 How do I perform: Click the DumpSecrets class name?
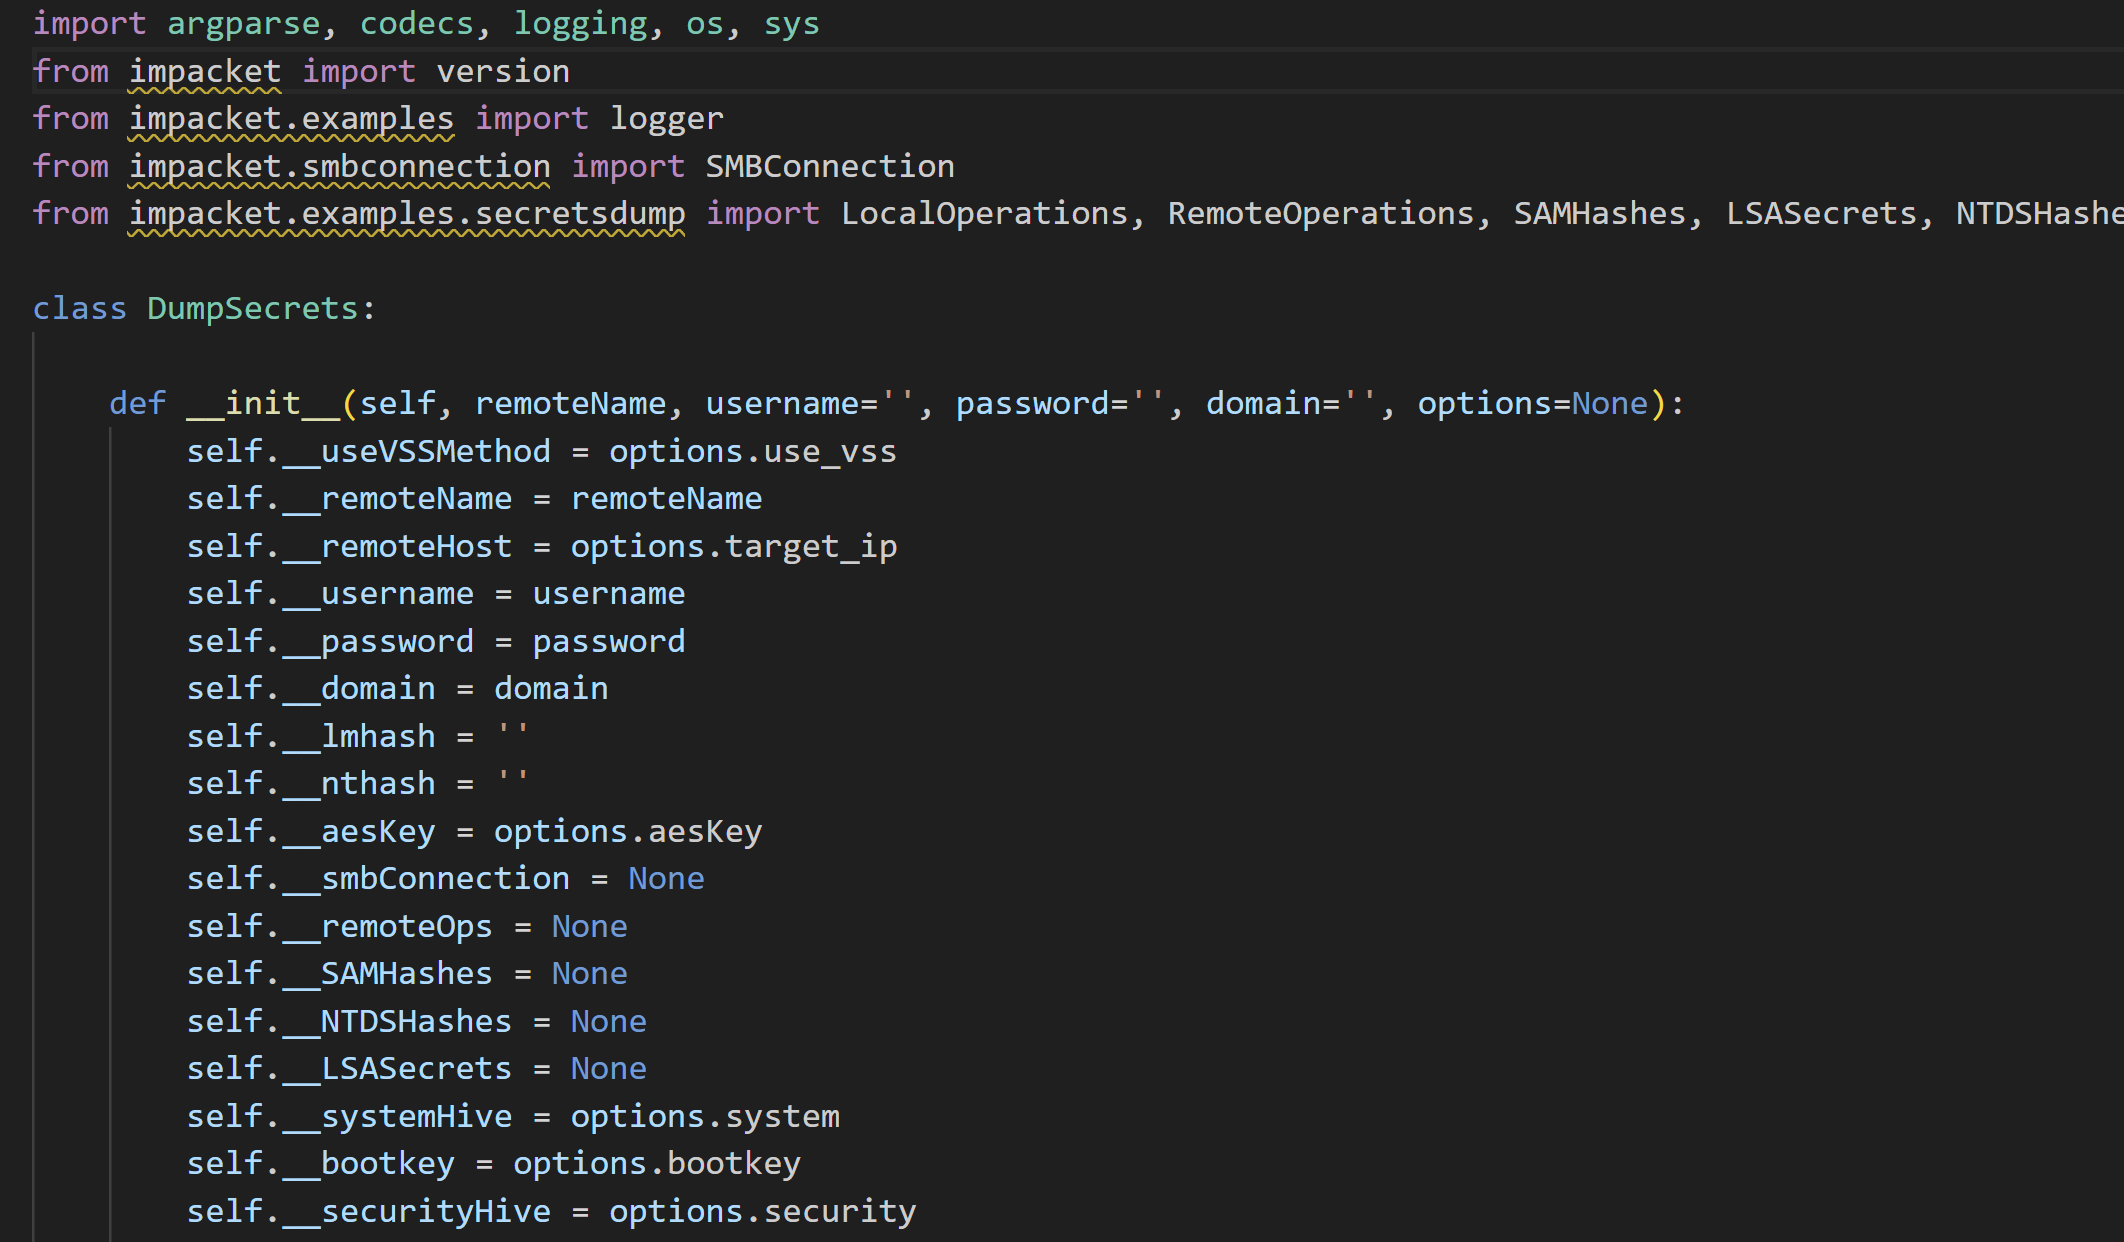point(253,308)
